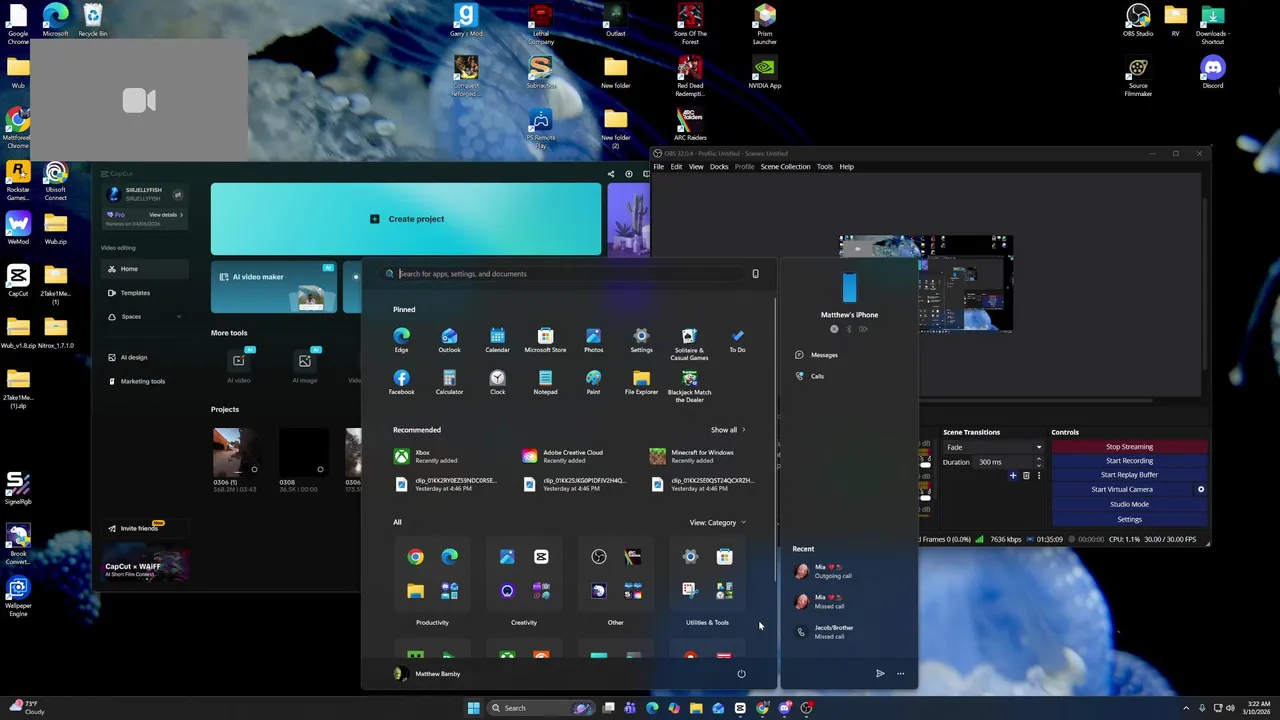Click Start Replay Buffer in OBS
Viewport: 1280px width, 720px height.
pyautogui.click(x=1129, y=475)
